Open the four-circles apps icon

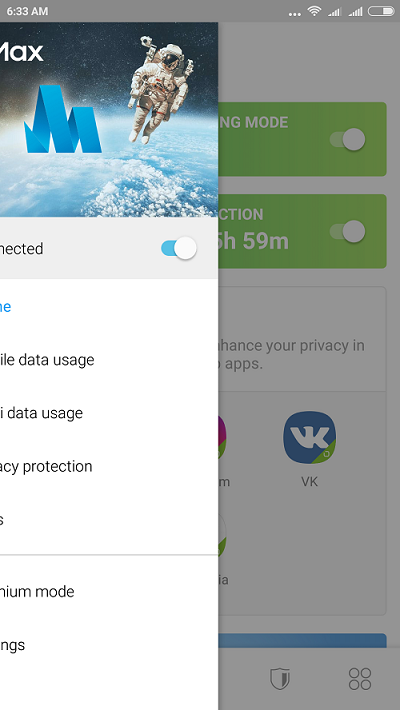(360, 679)
